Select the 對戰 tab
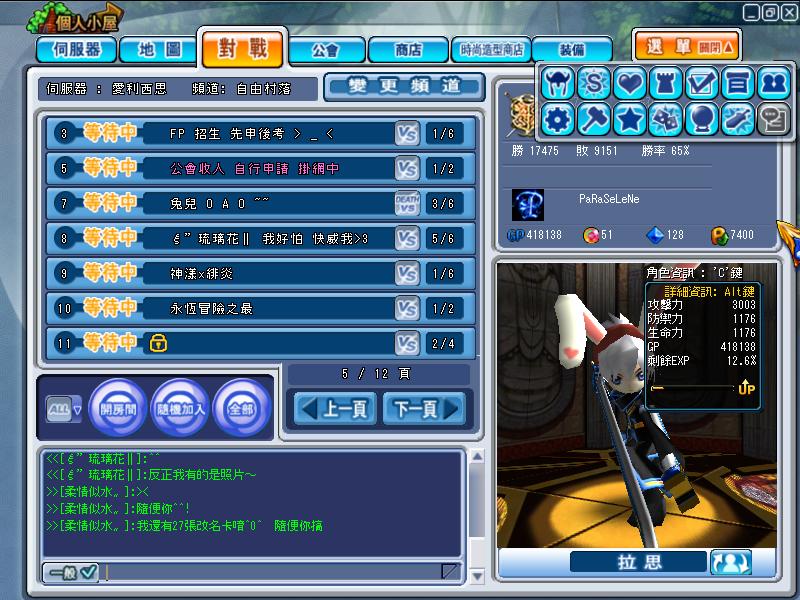Image resolution: width=800 pixels, height=600 pixels. point(243,48)
